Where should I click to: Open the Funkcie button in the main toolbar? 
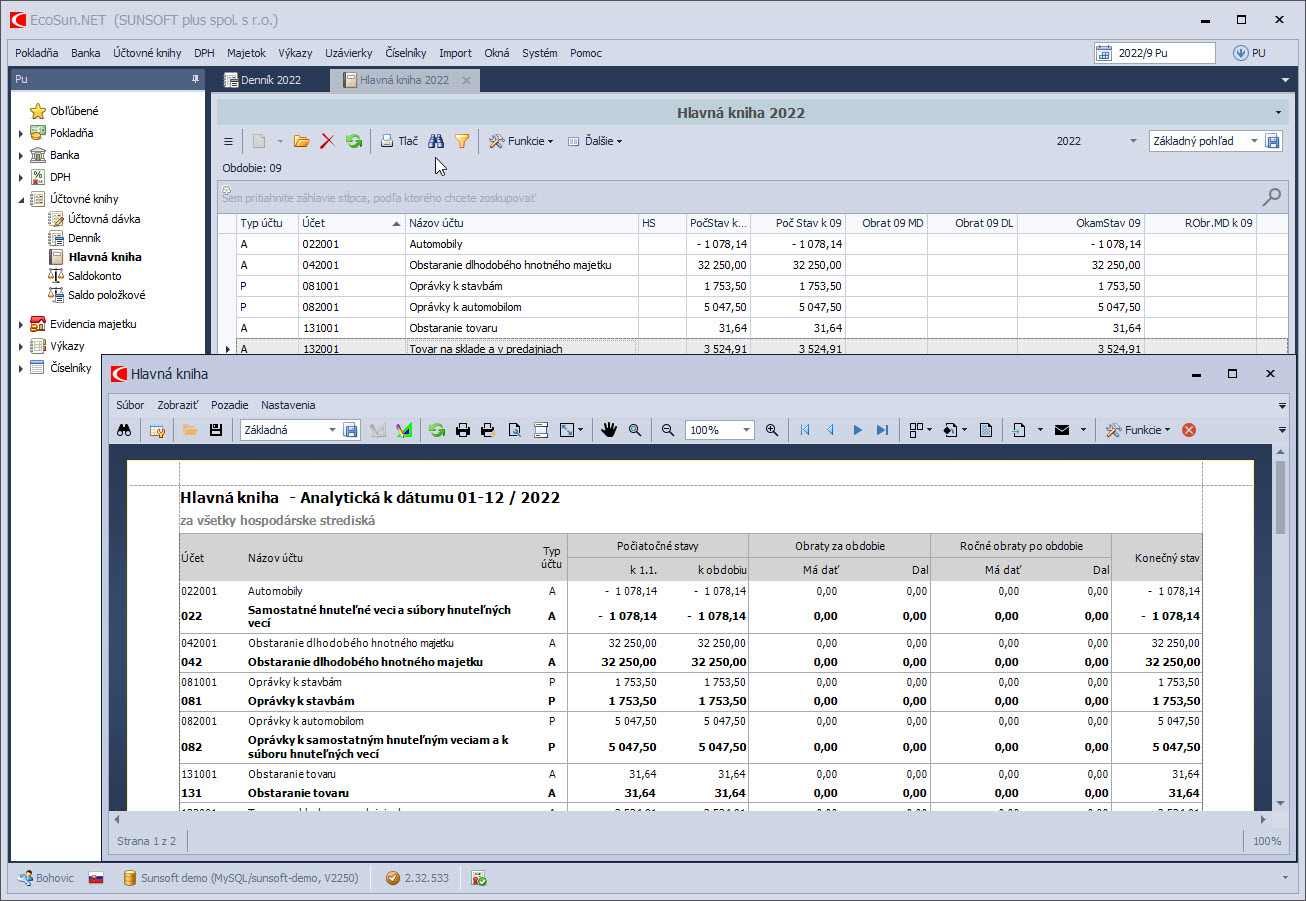[x=521, y=142]
